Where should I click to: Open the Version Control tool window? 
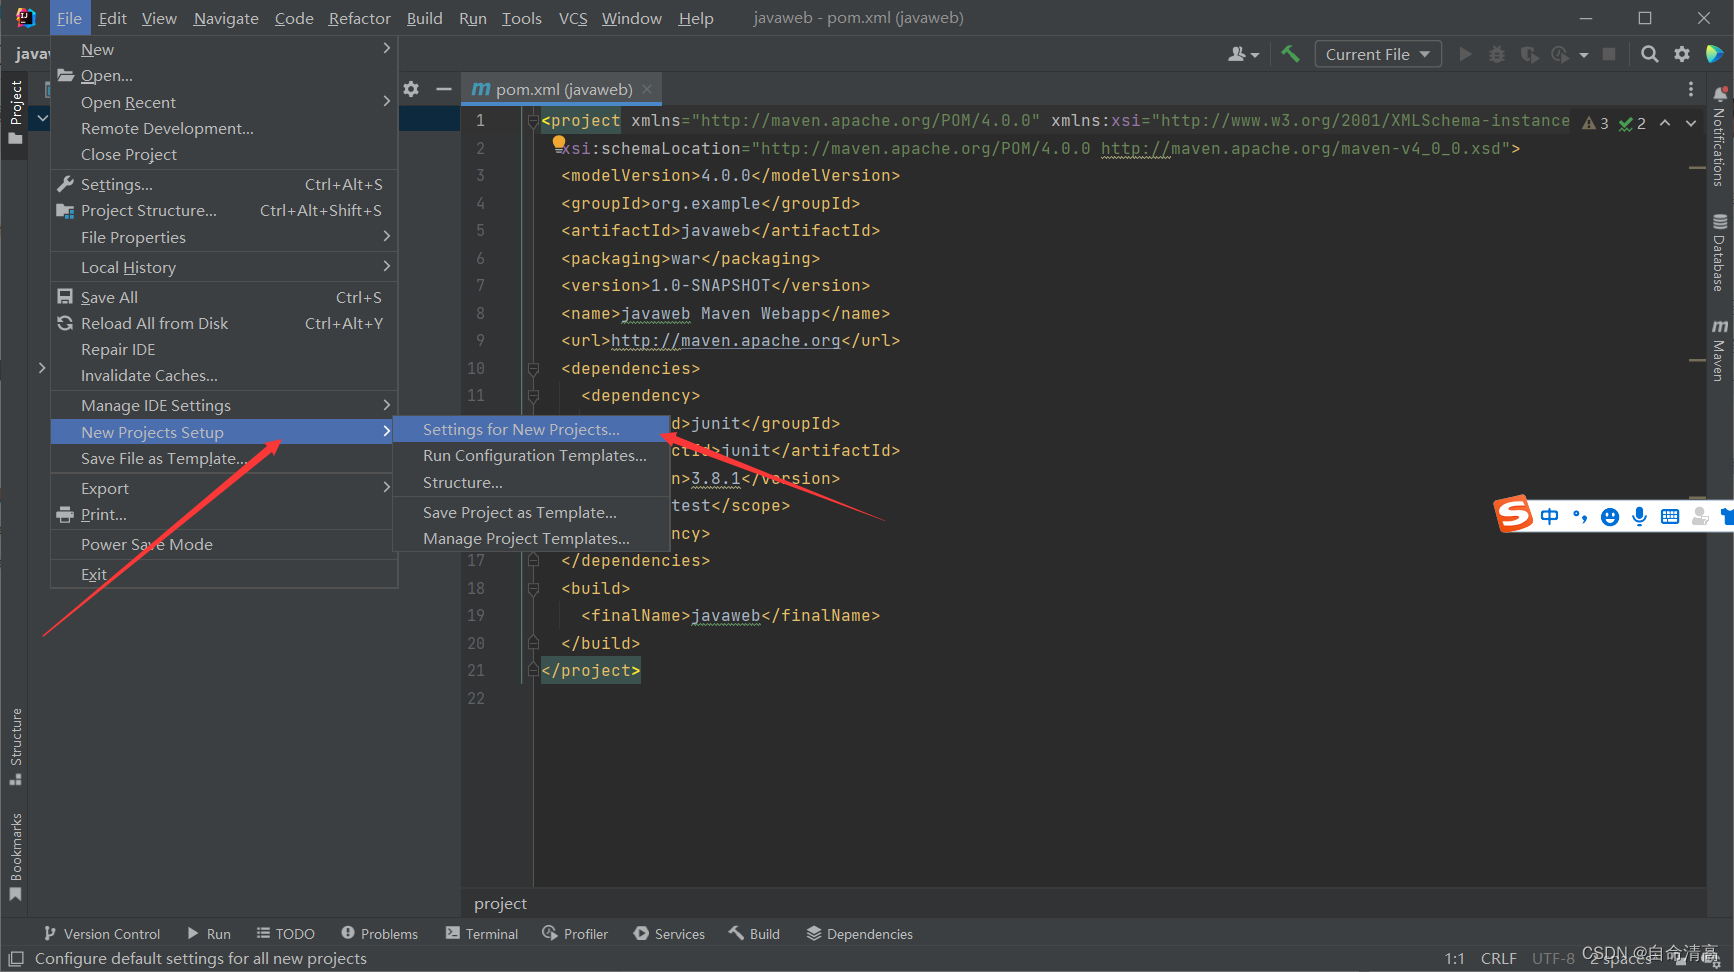[x=101, y=933]
